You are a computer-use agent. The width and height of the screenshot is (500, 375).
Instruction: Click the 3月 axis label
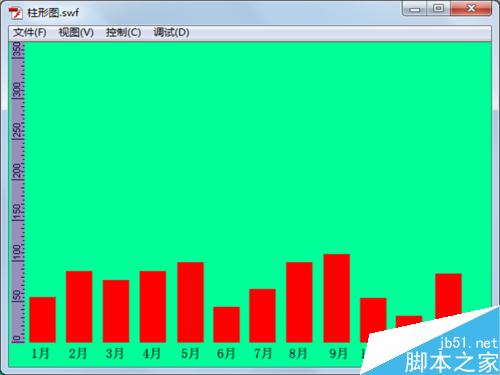[x=115, y=353]
